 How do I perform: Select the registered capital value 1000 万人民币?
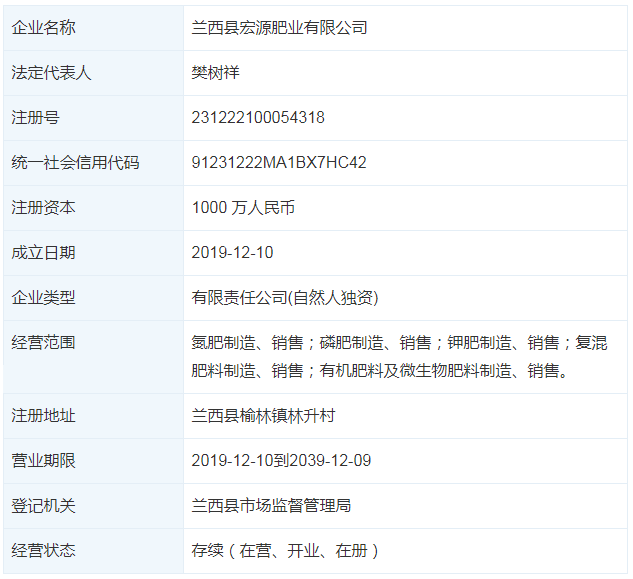pos(243,208)
